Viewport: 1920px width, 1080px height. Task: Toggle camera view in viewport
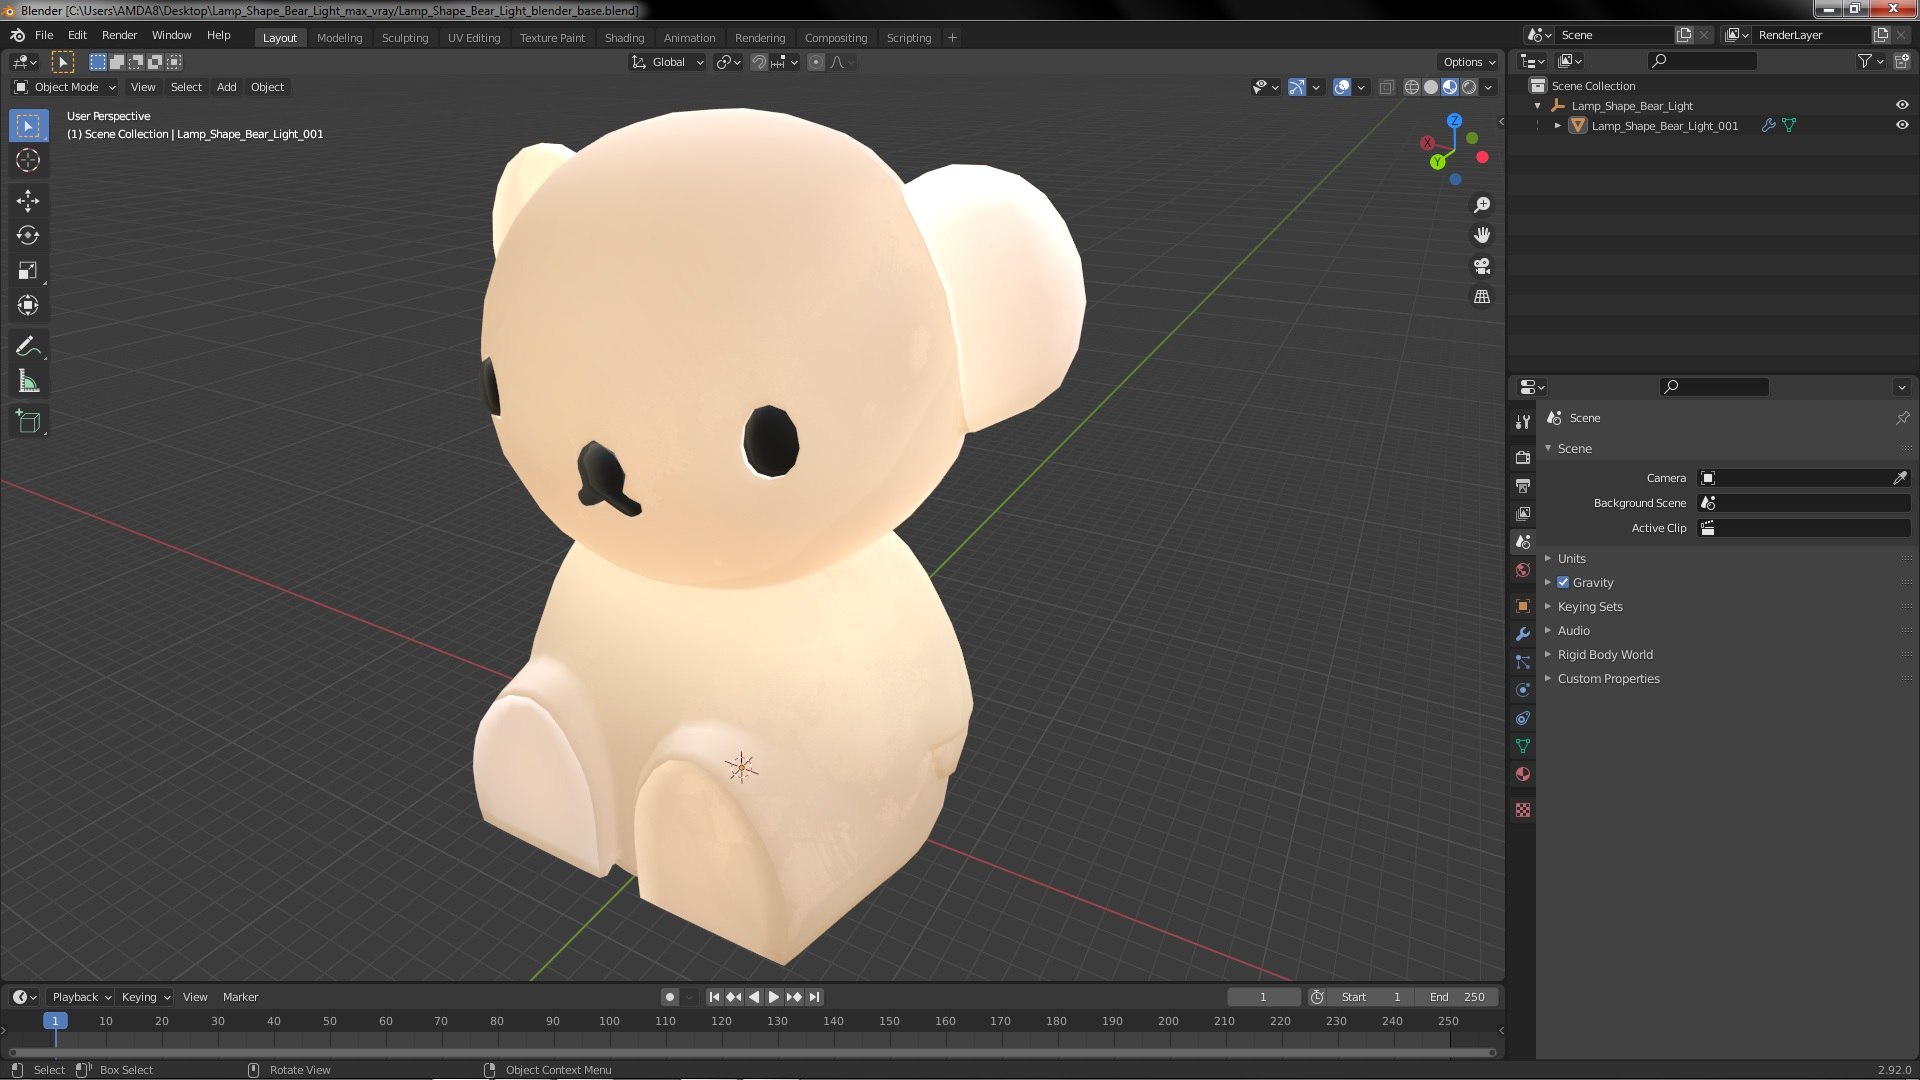tap(1482, 266)
